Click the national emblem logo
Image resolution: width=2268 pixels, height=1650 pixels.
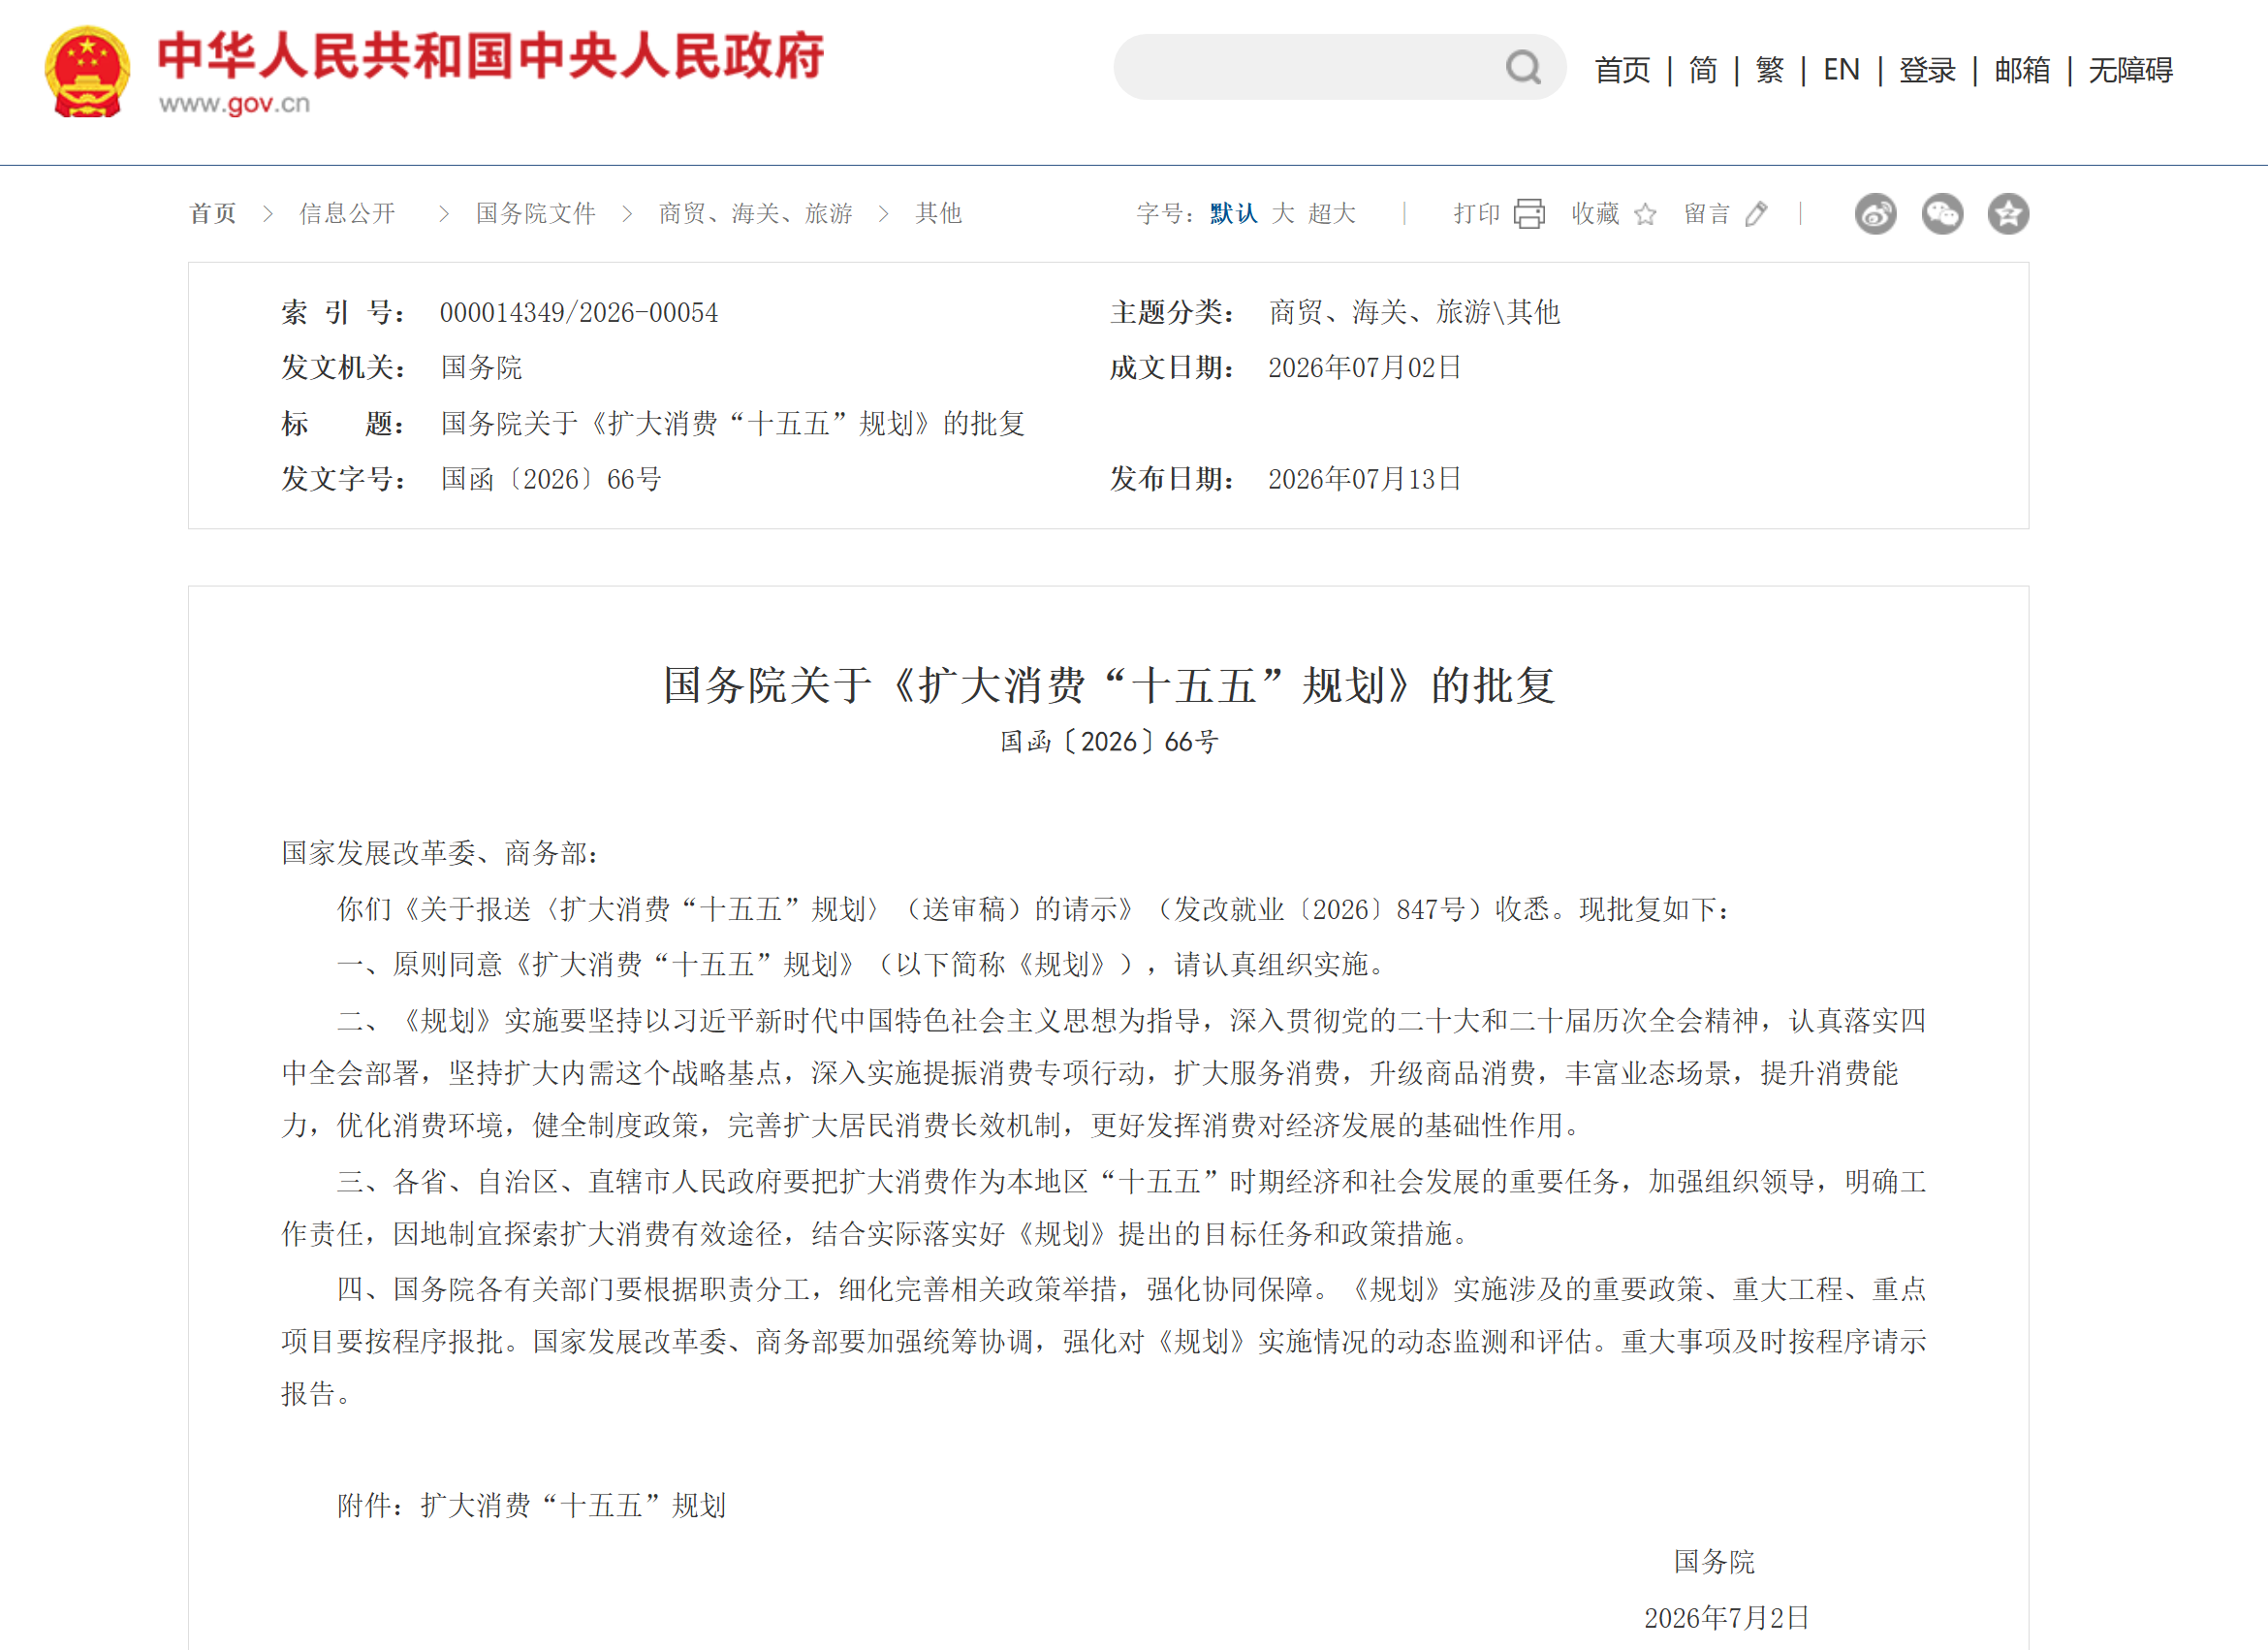click(88, 72)
